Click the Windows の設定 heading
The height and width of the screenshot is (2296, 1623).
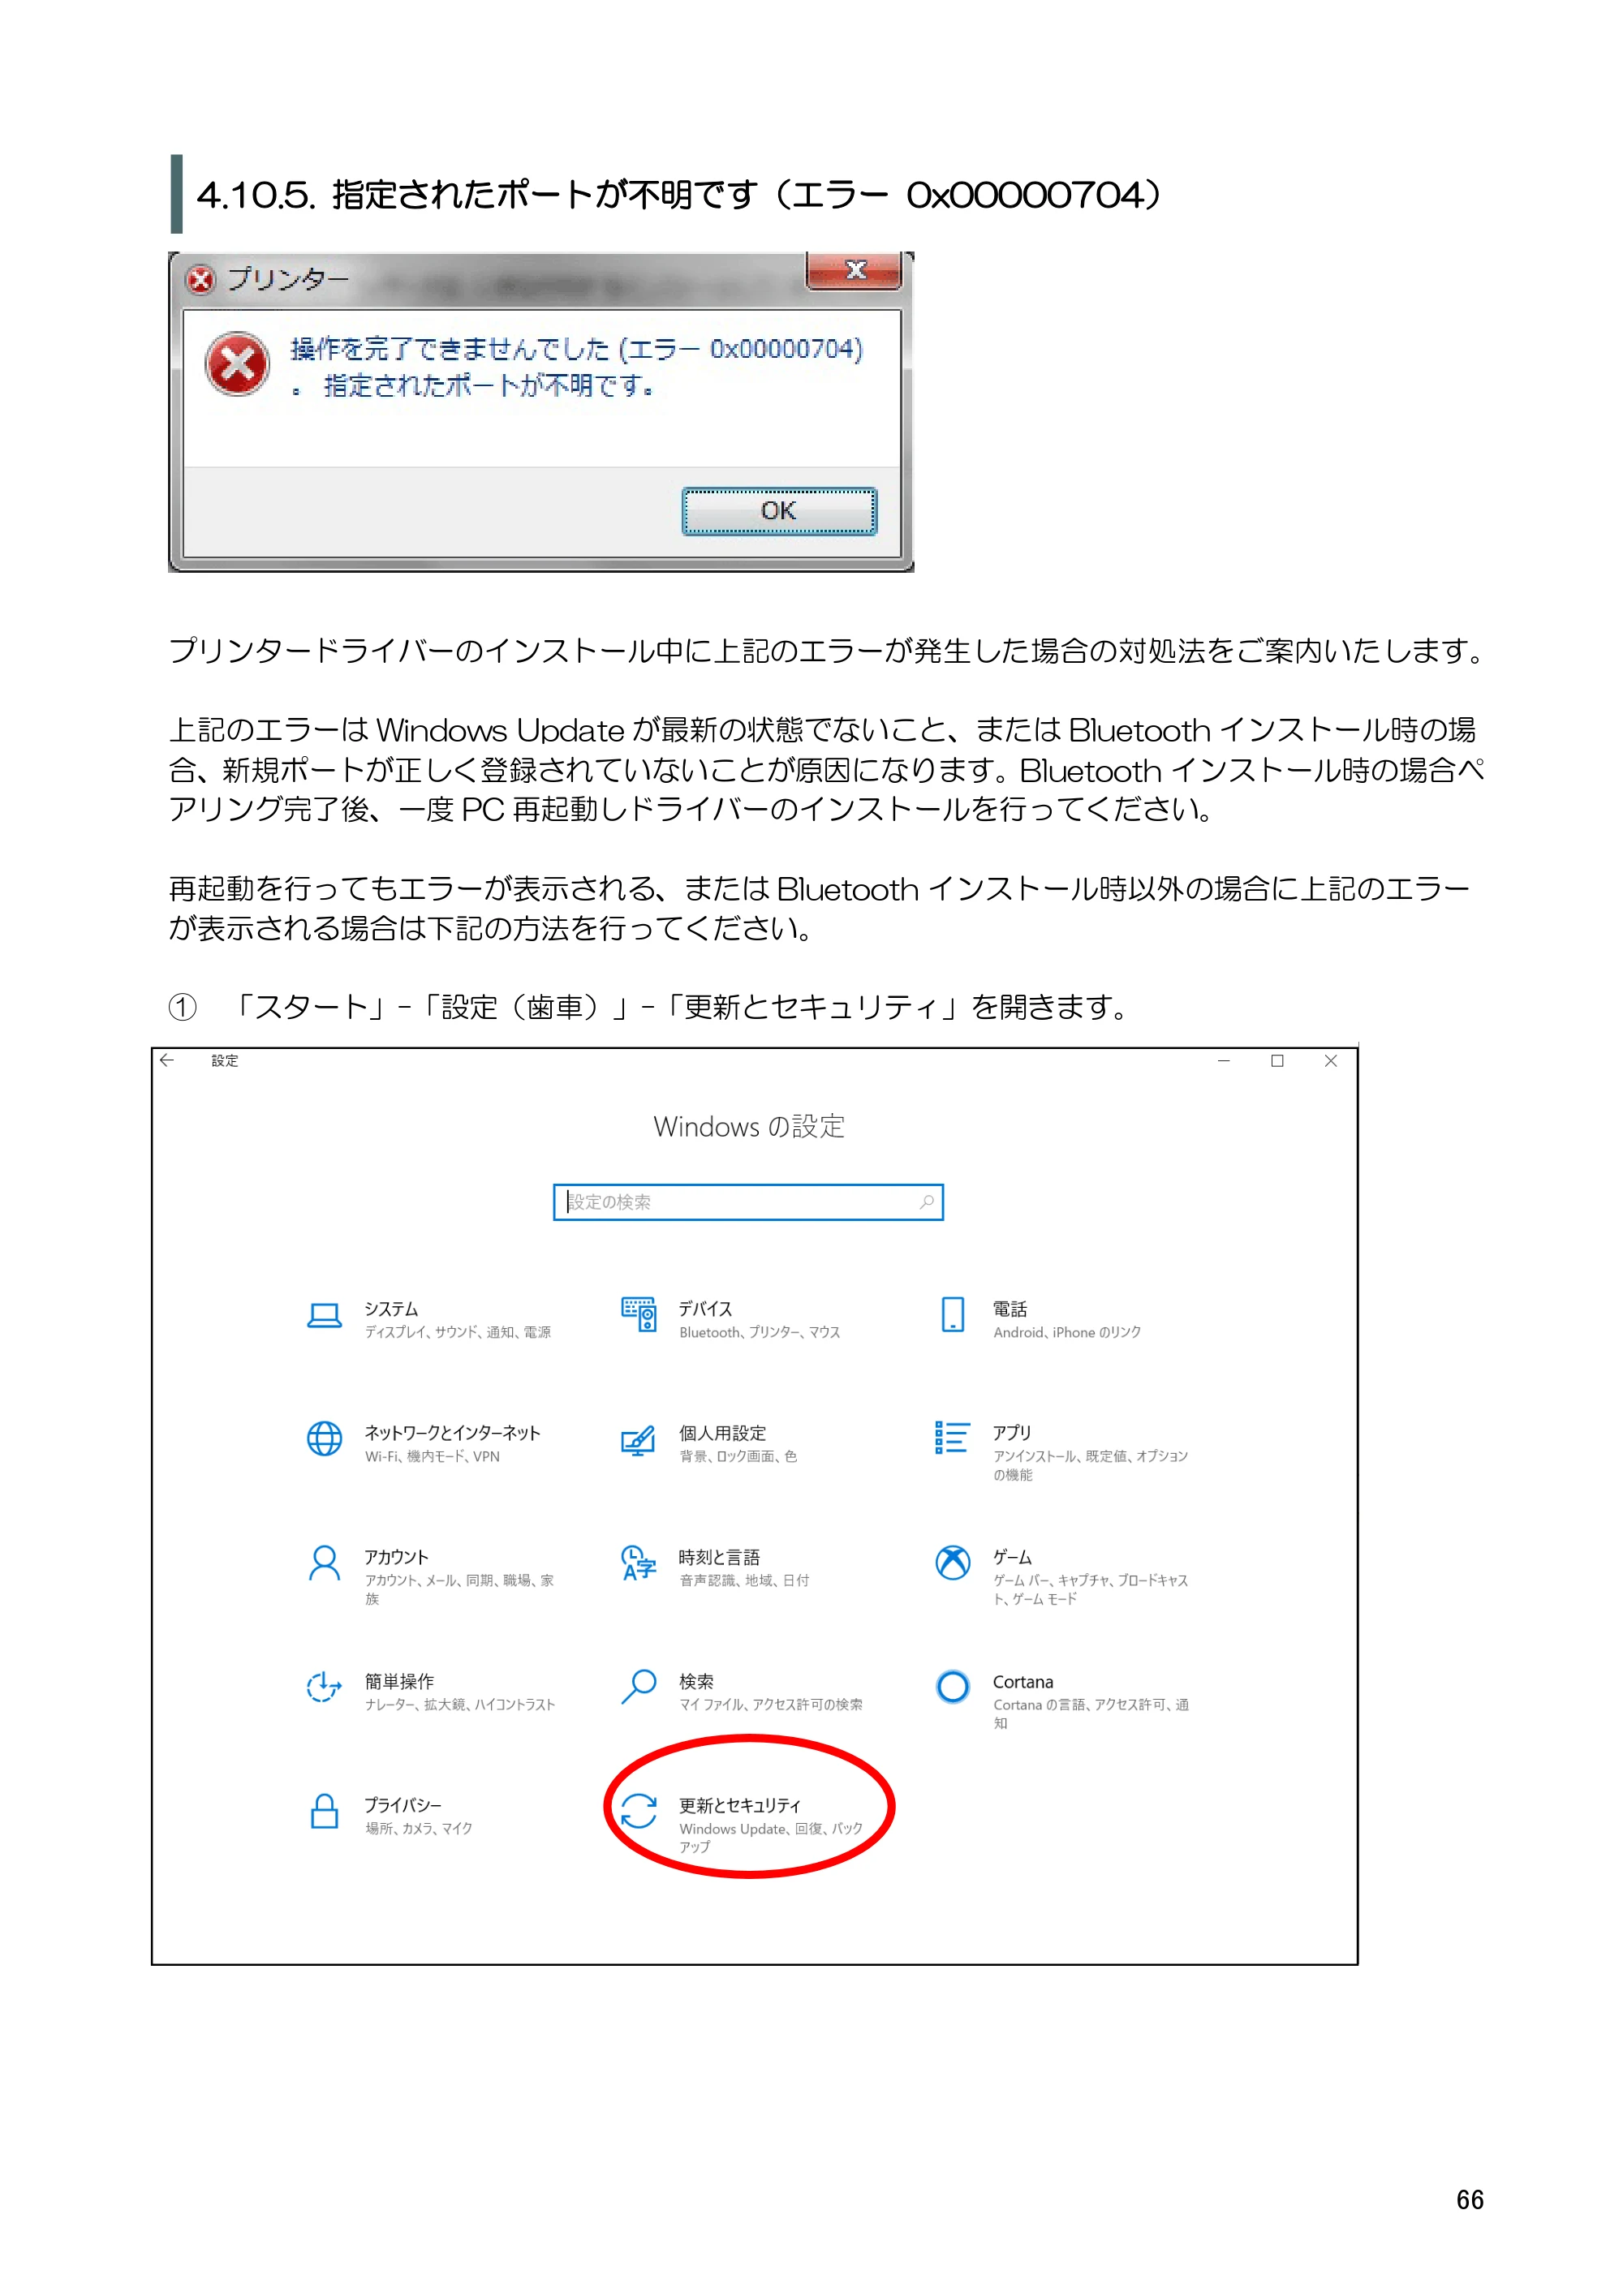(x=749, y=1127)
